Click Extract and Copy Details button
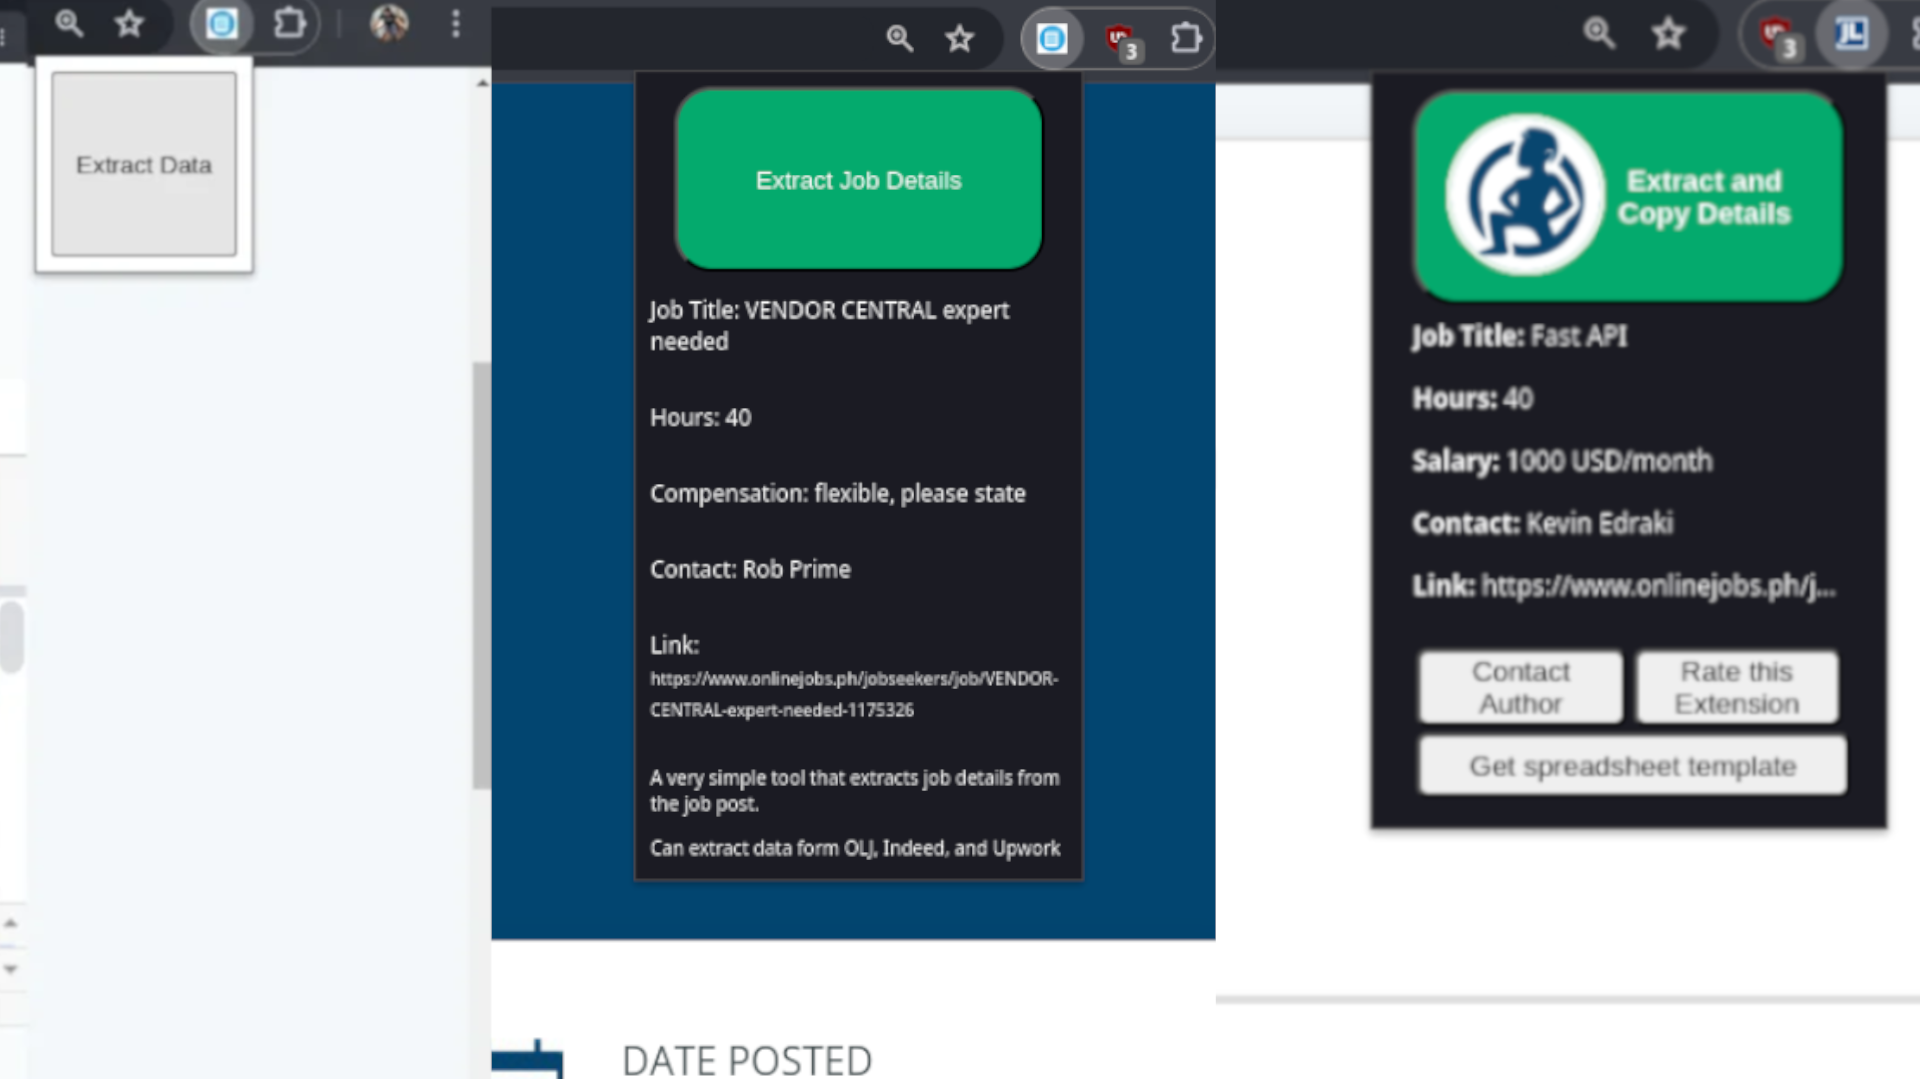1920x1079 pixels. click(1629, 197)
